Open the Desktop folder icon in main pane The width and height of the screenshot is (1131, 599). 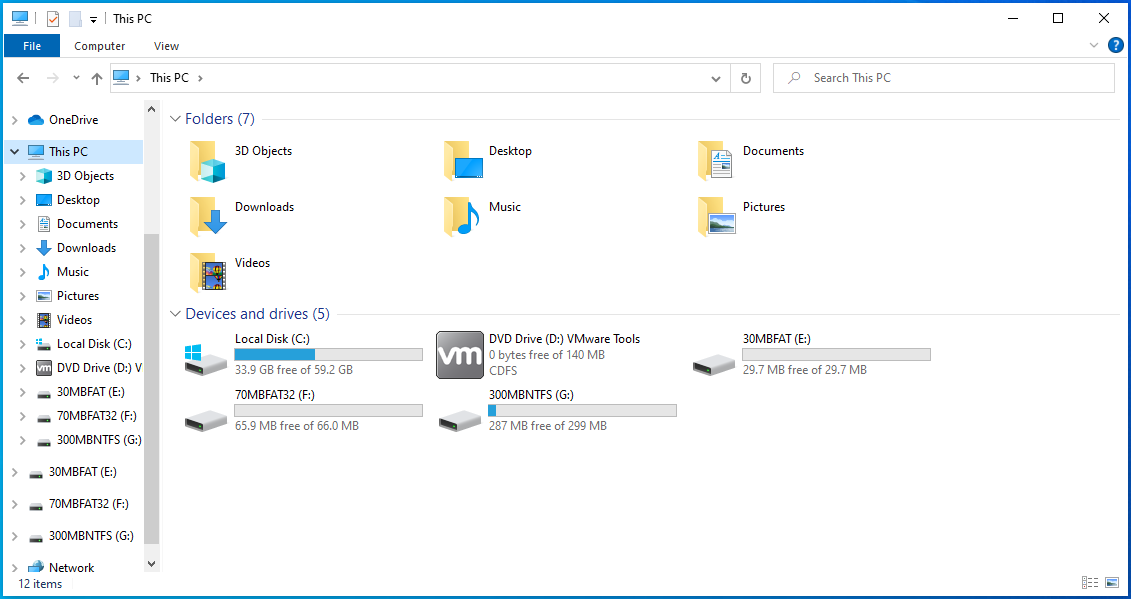[462, 161]
